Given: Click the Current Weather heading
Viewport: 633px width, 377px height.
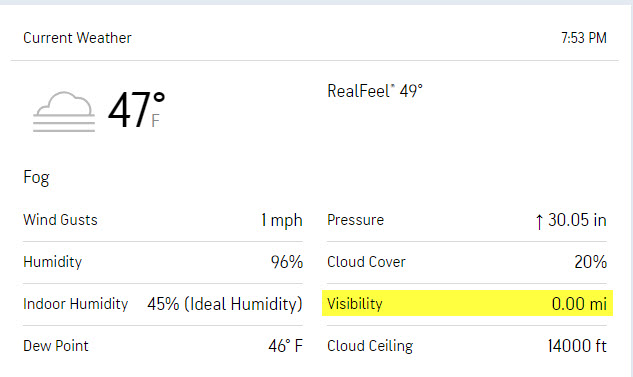Looking at the screenshot, I should 78,38.
